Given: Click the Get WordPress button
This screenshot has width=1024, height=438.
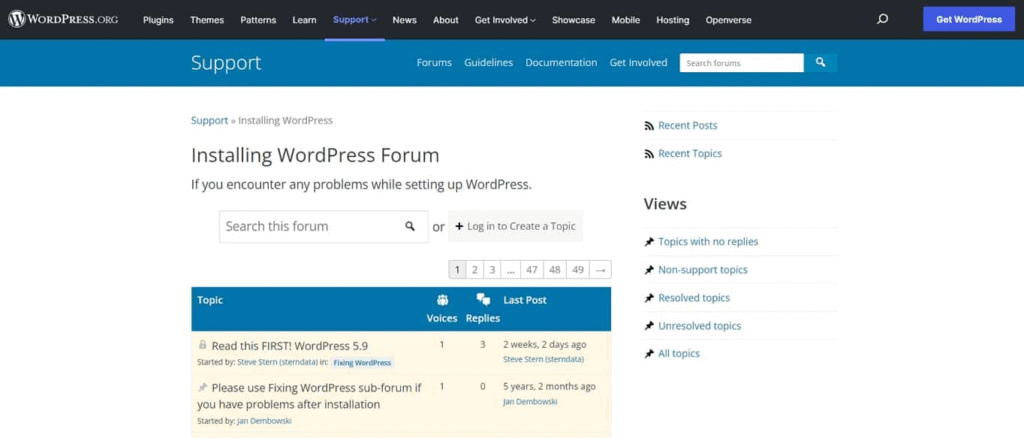Looking at the screenshot, I should point(968,20).
